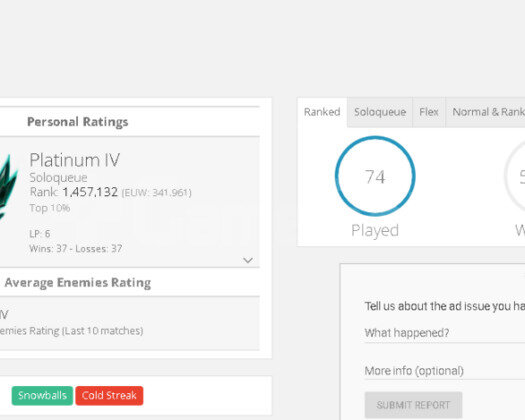Click the More info (optional) field

click(445, 371)
